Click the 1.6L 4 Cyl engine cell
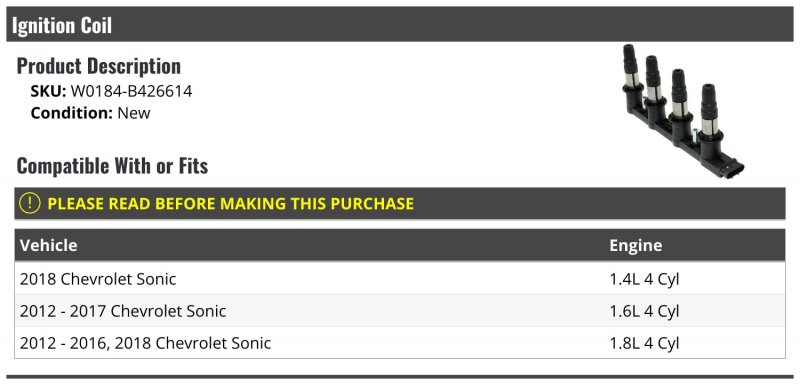Screen dimensions: 800x385 click(644, 311)
